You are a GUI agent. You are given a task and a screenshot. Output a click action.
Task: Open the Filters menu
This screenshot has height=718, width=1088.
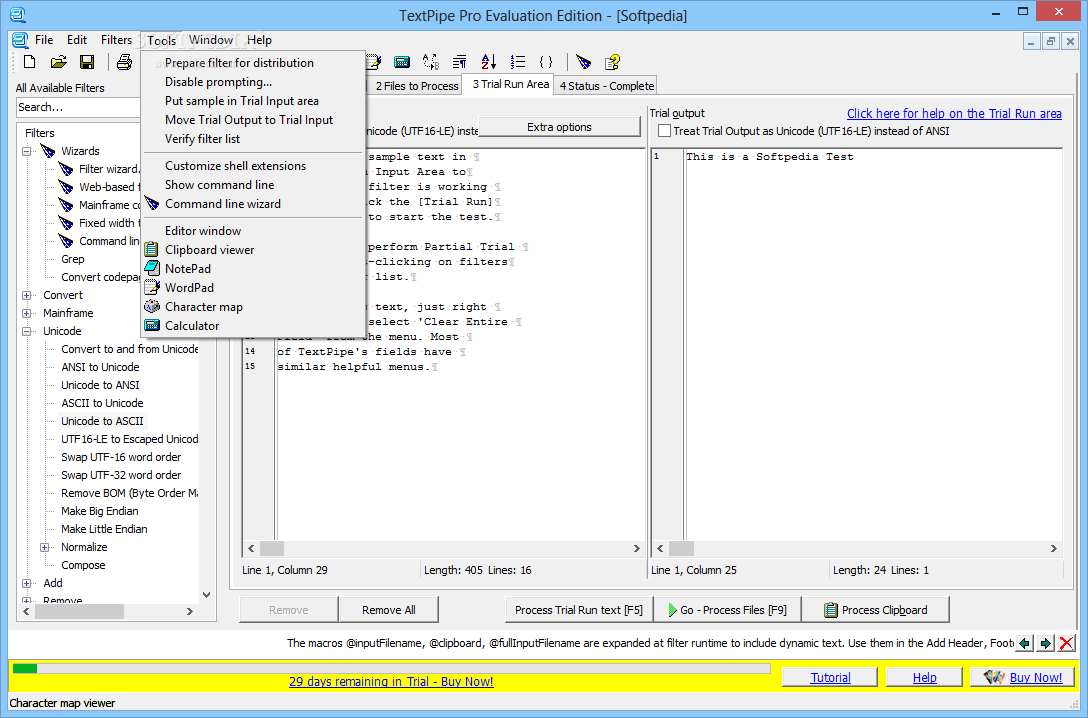(x=116, y=40)
